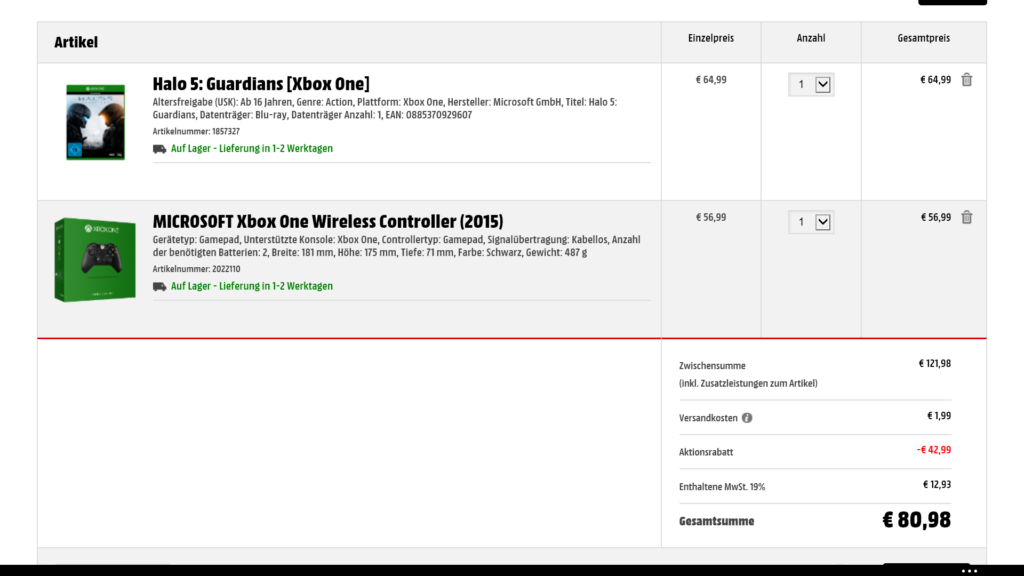This screenshot has height=576, width=1024.
Task: Select the Aktionsrabatt discount amount
Action: pyautogui.click(x=931, y=451)
